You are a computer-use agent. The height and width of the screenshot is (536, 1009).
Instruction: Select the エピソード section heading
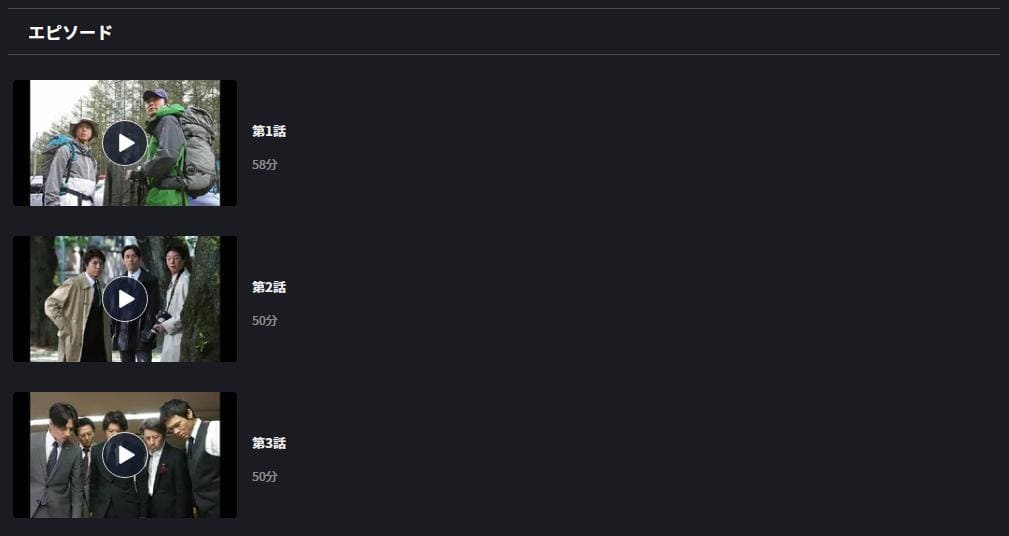[x=70, y=32]
